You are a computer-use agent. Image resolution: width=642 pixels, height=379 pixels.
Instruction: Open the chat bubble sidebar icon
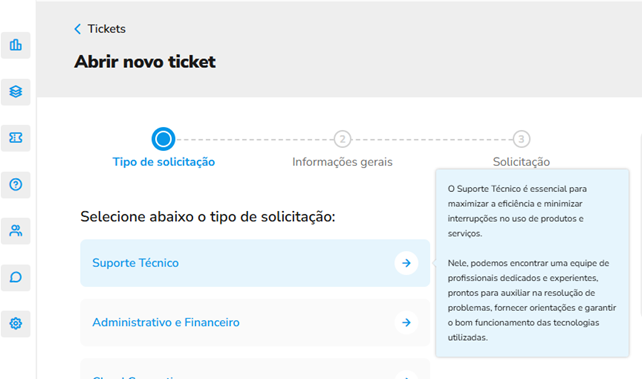(16, 277)
